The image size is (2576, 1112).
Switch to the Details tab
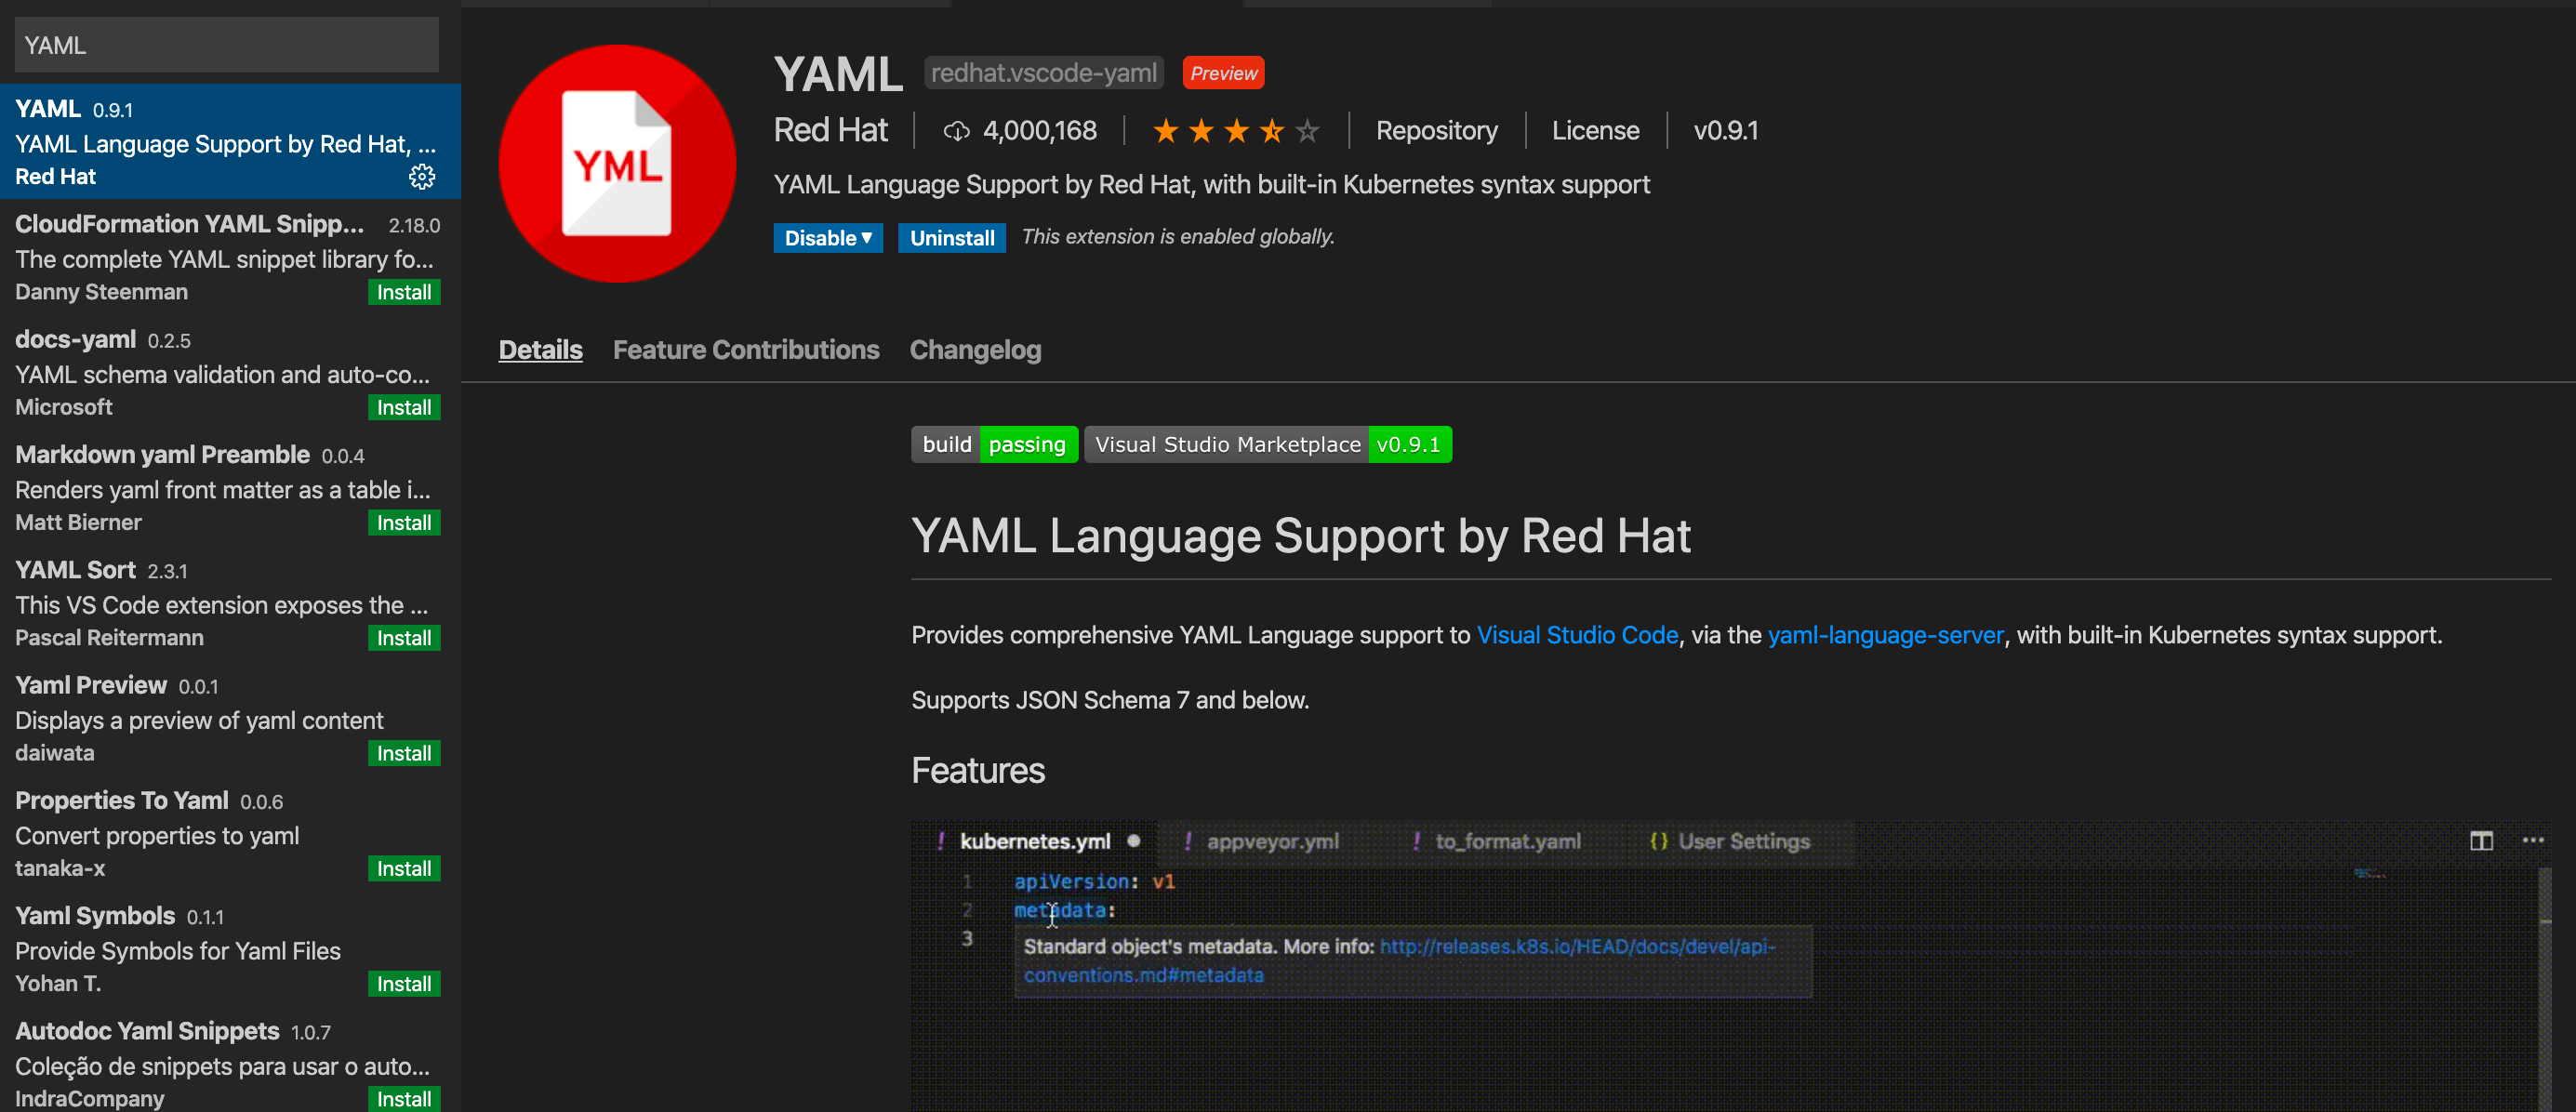[x=540, y=350]
